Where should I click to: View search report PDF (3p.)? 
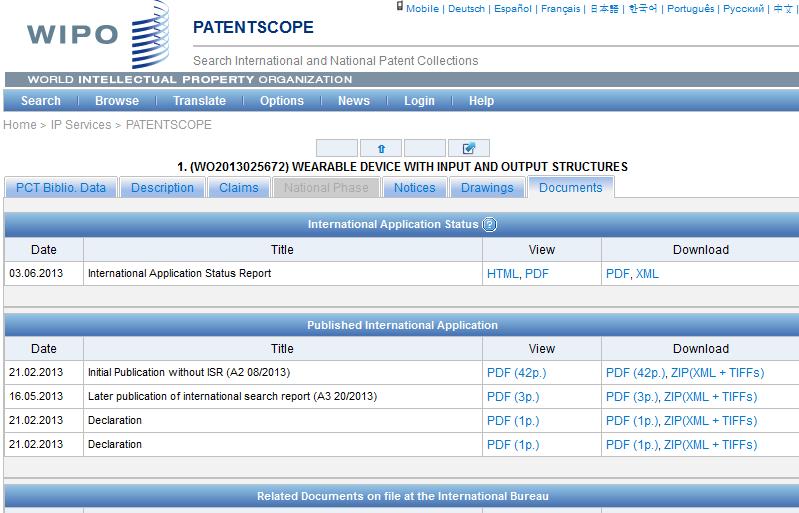[513, 397]
